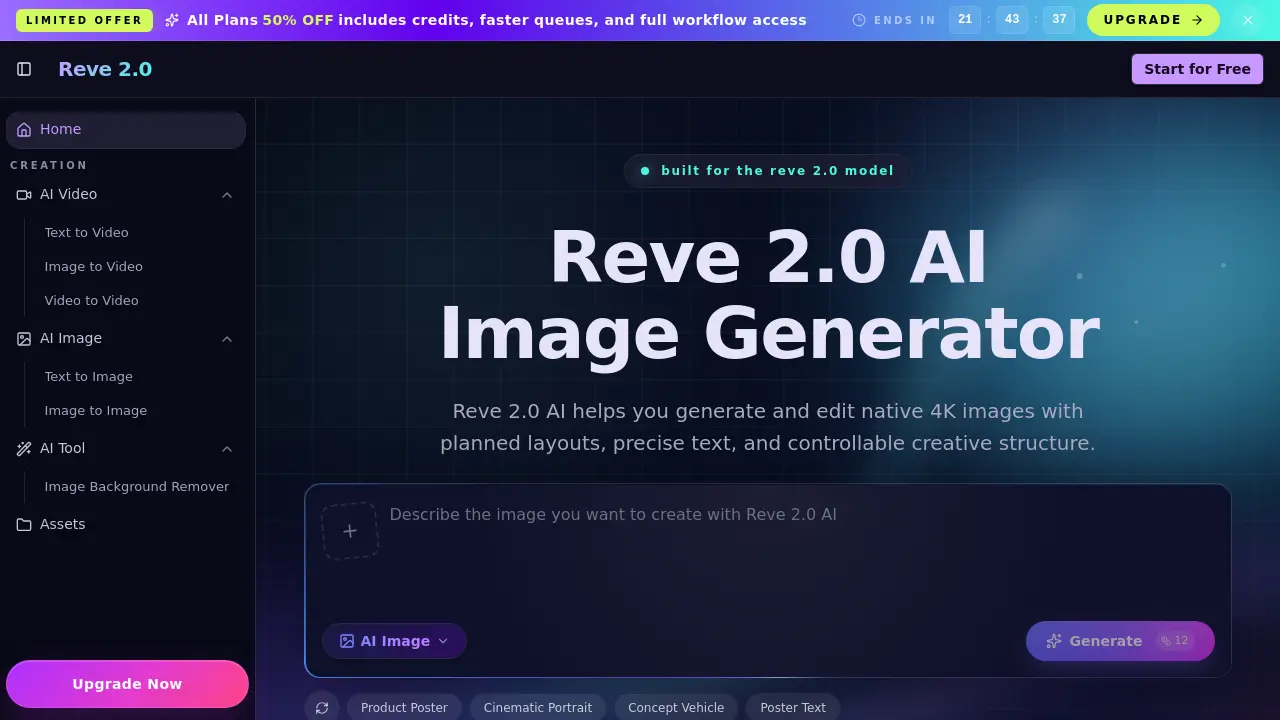Select the Cinematic Portrait suggestion

538,708
